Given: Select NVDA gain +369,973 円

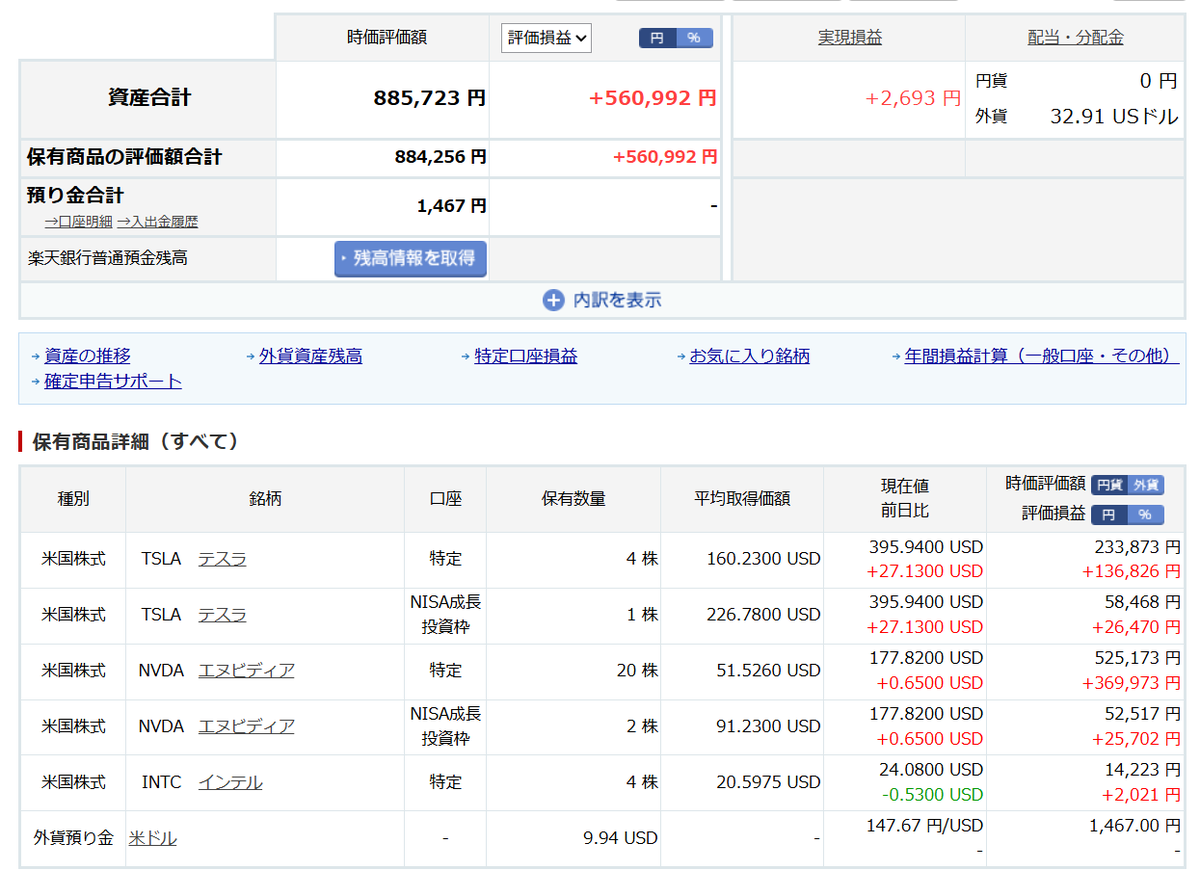Looking at the screenshot, I should coord(1131,683).
